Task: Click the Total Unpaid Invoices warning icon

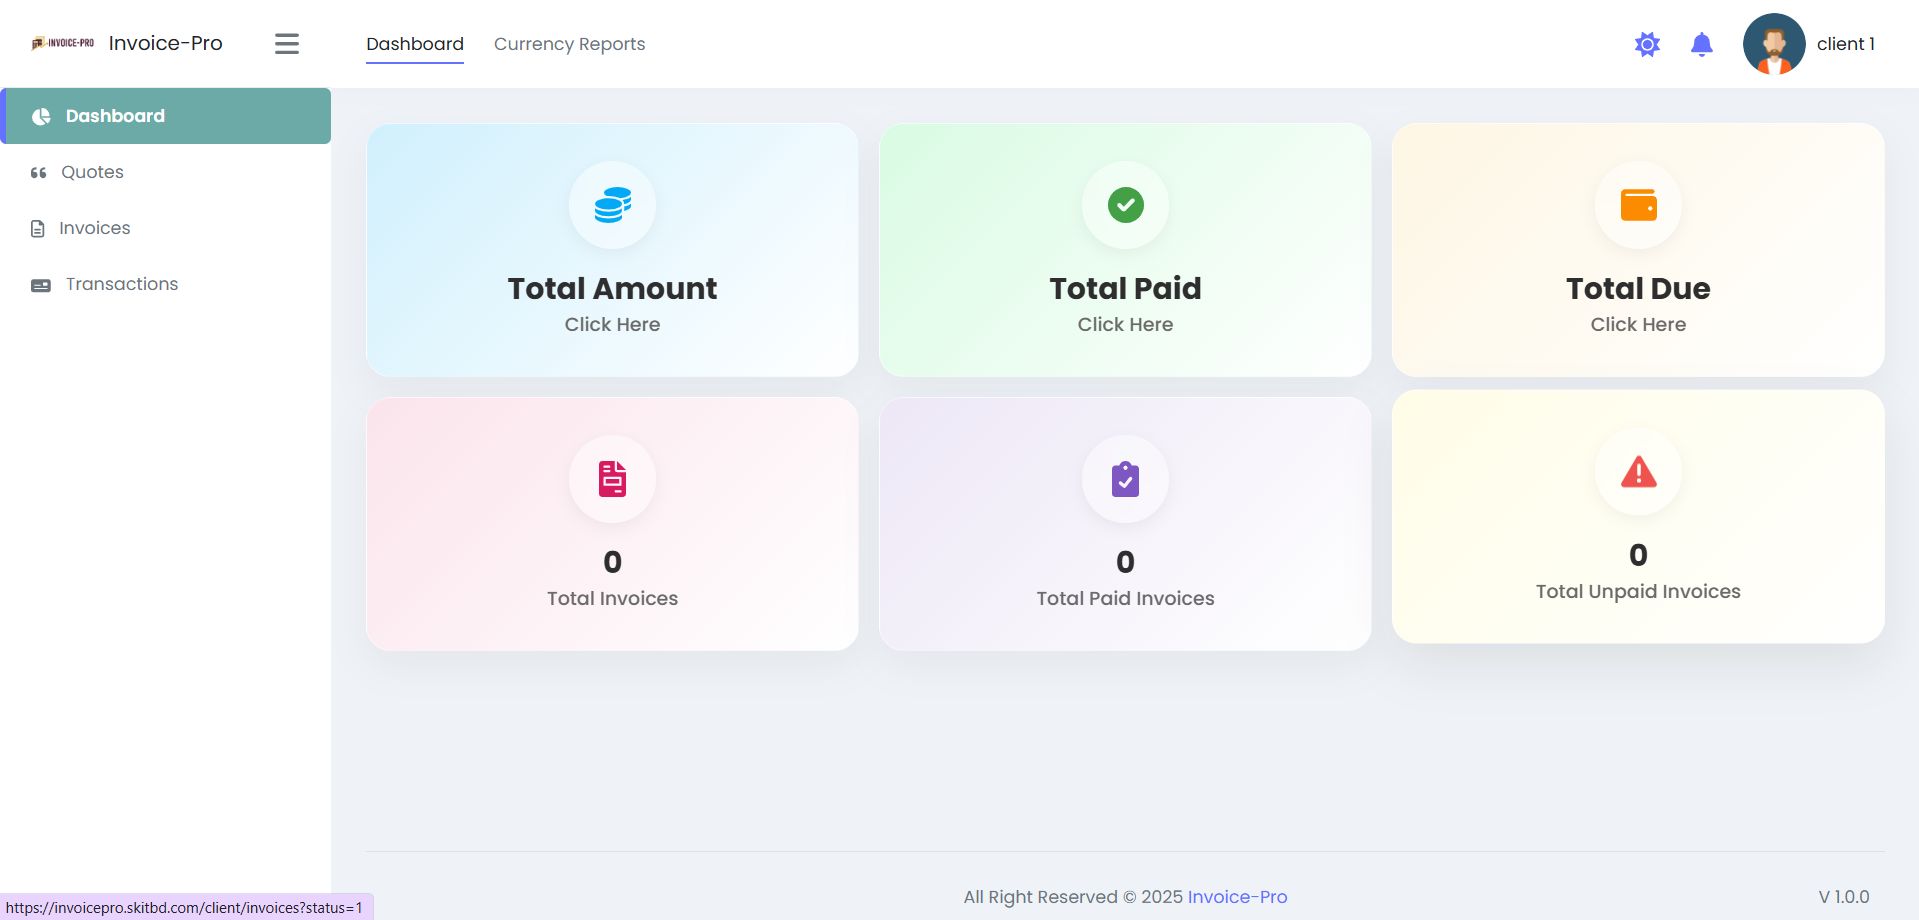Action: (1638, 472)
